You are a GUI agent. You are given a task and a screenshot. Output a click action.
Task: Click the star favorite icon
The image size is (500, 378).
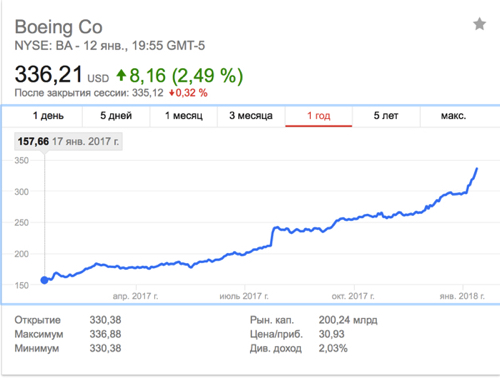coord(479,24)
